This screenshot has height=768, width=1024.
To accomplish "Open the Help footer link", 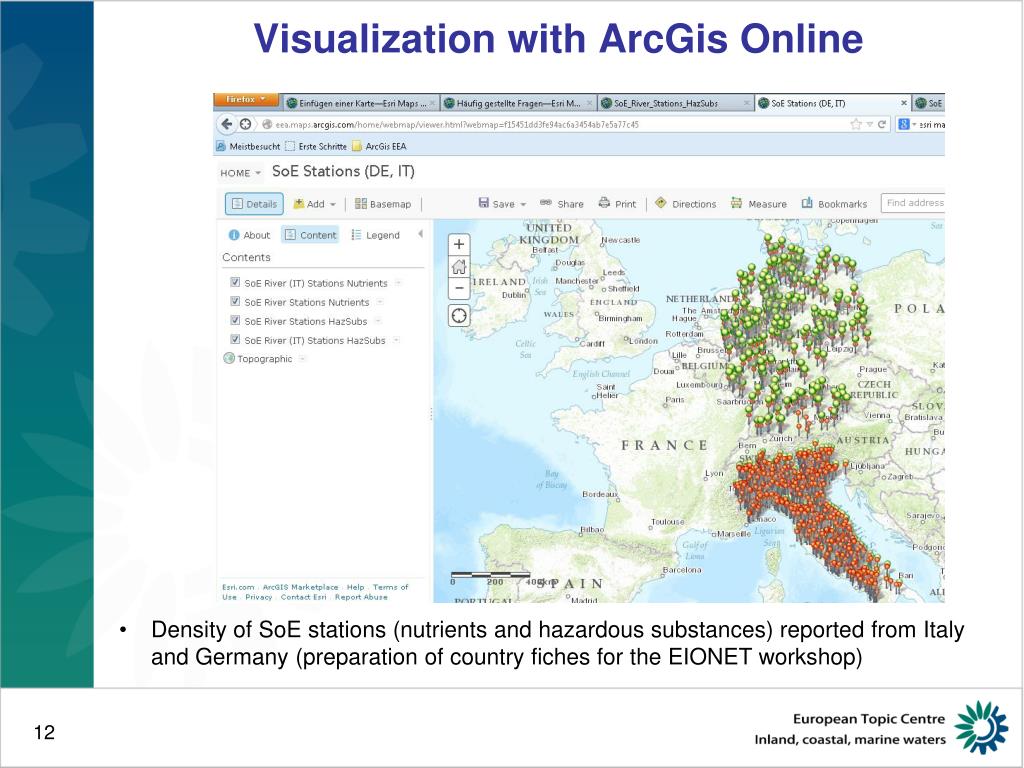I will [355, 587].
